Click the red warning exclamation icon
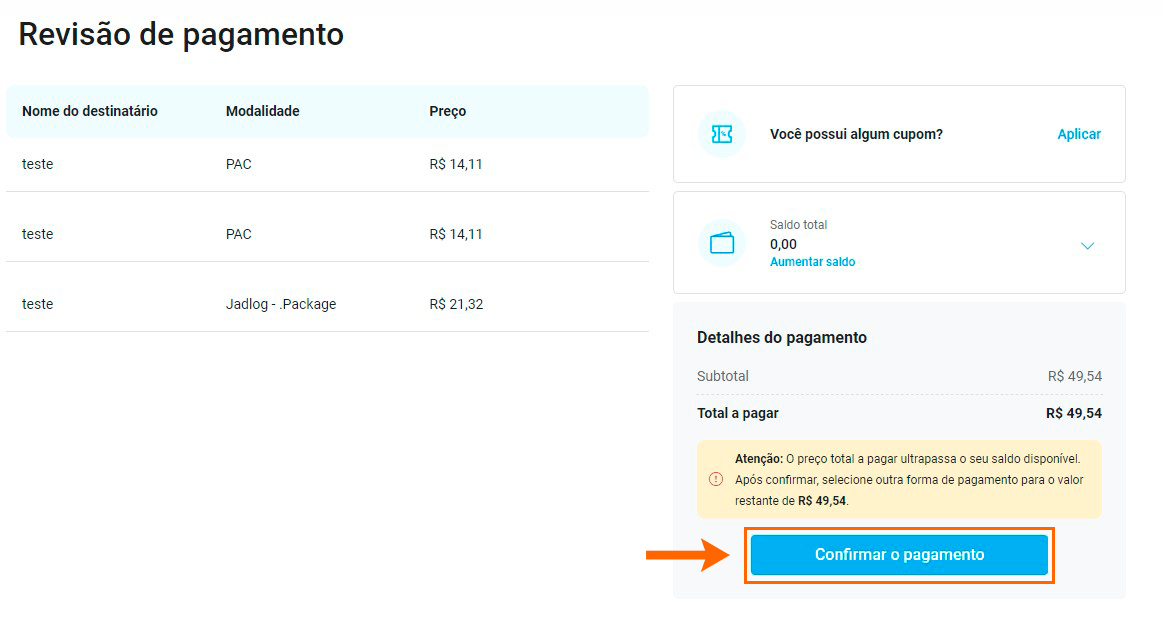This screenshot has width=1163, height=626. coord(716,478)
